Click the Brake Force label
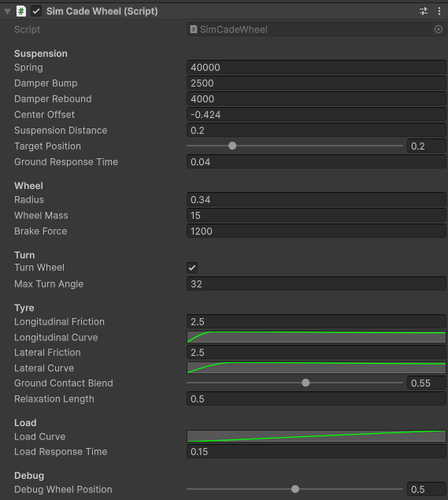Viewport: 448px width, 500px height. (x=40, y=231)
